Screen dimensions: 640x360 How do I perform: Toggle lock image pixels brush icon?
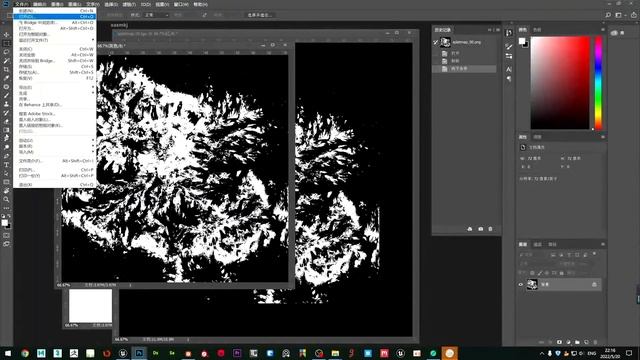(540, 273)
